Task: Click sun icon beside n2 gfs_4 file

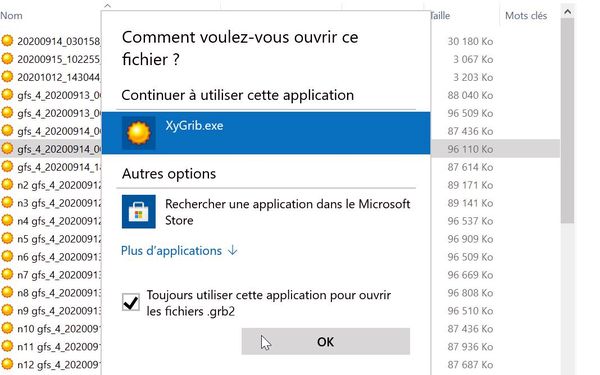Action: click(7, 184)
